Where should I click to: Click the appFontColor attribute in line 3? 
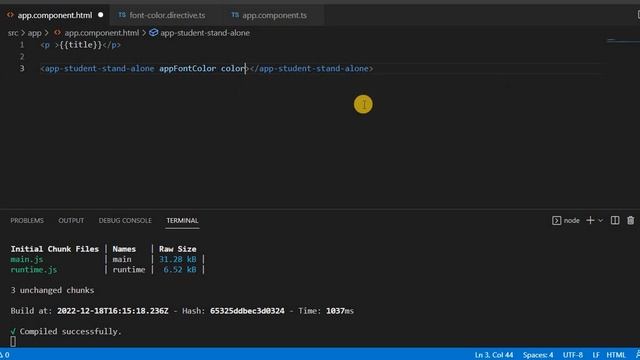[x=187, y=69]
